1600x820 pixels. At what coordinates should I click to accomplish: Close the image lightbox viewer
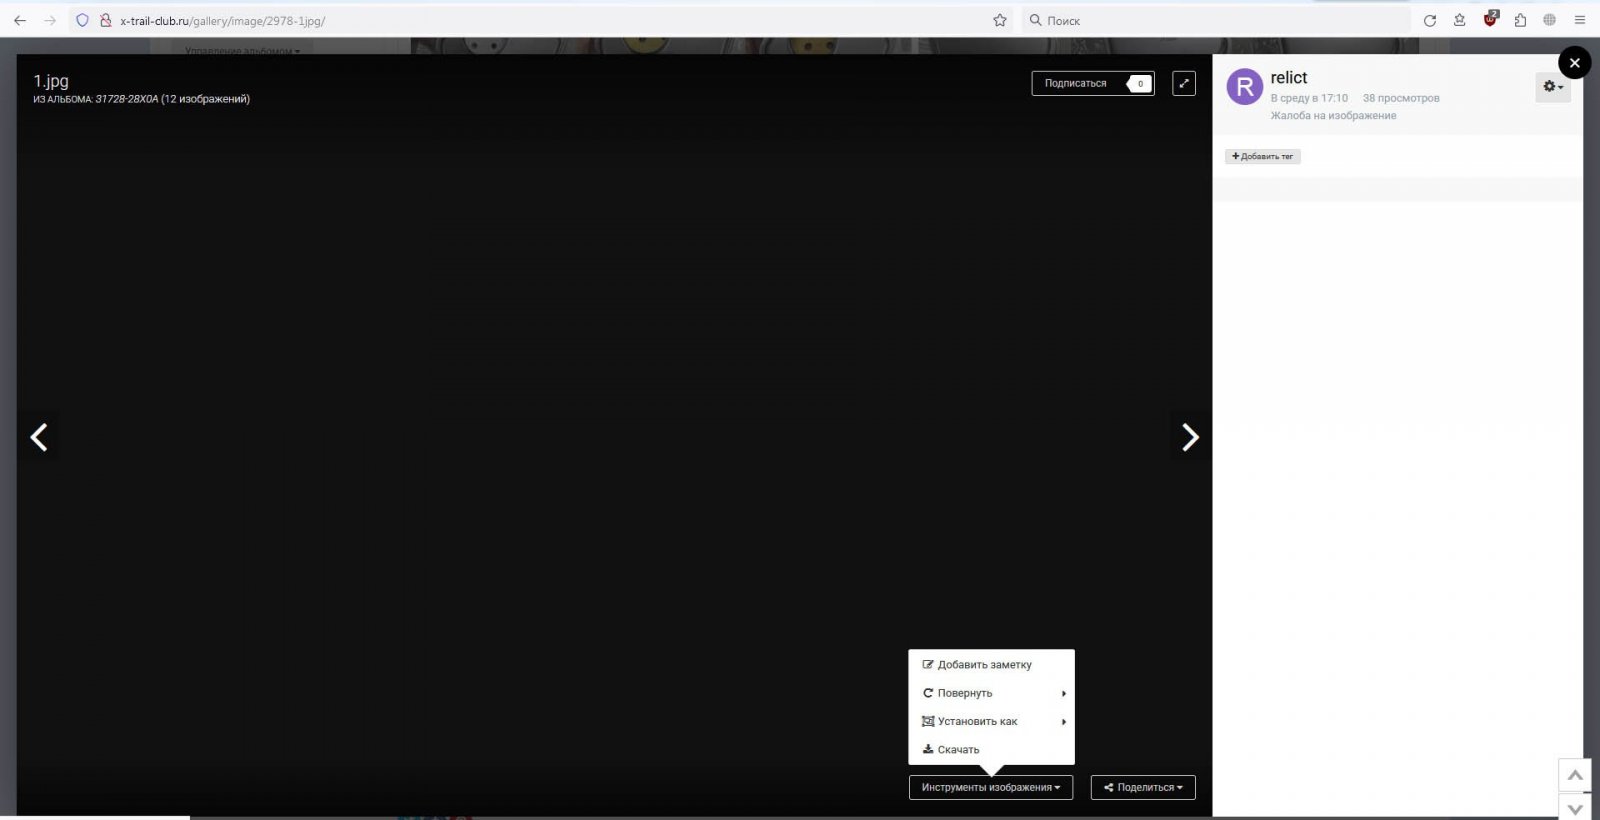(x=1574, y=63)
